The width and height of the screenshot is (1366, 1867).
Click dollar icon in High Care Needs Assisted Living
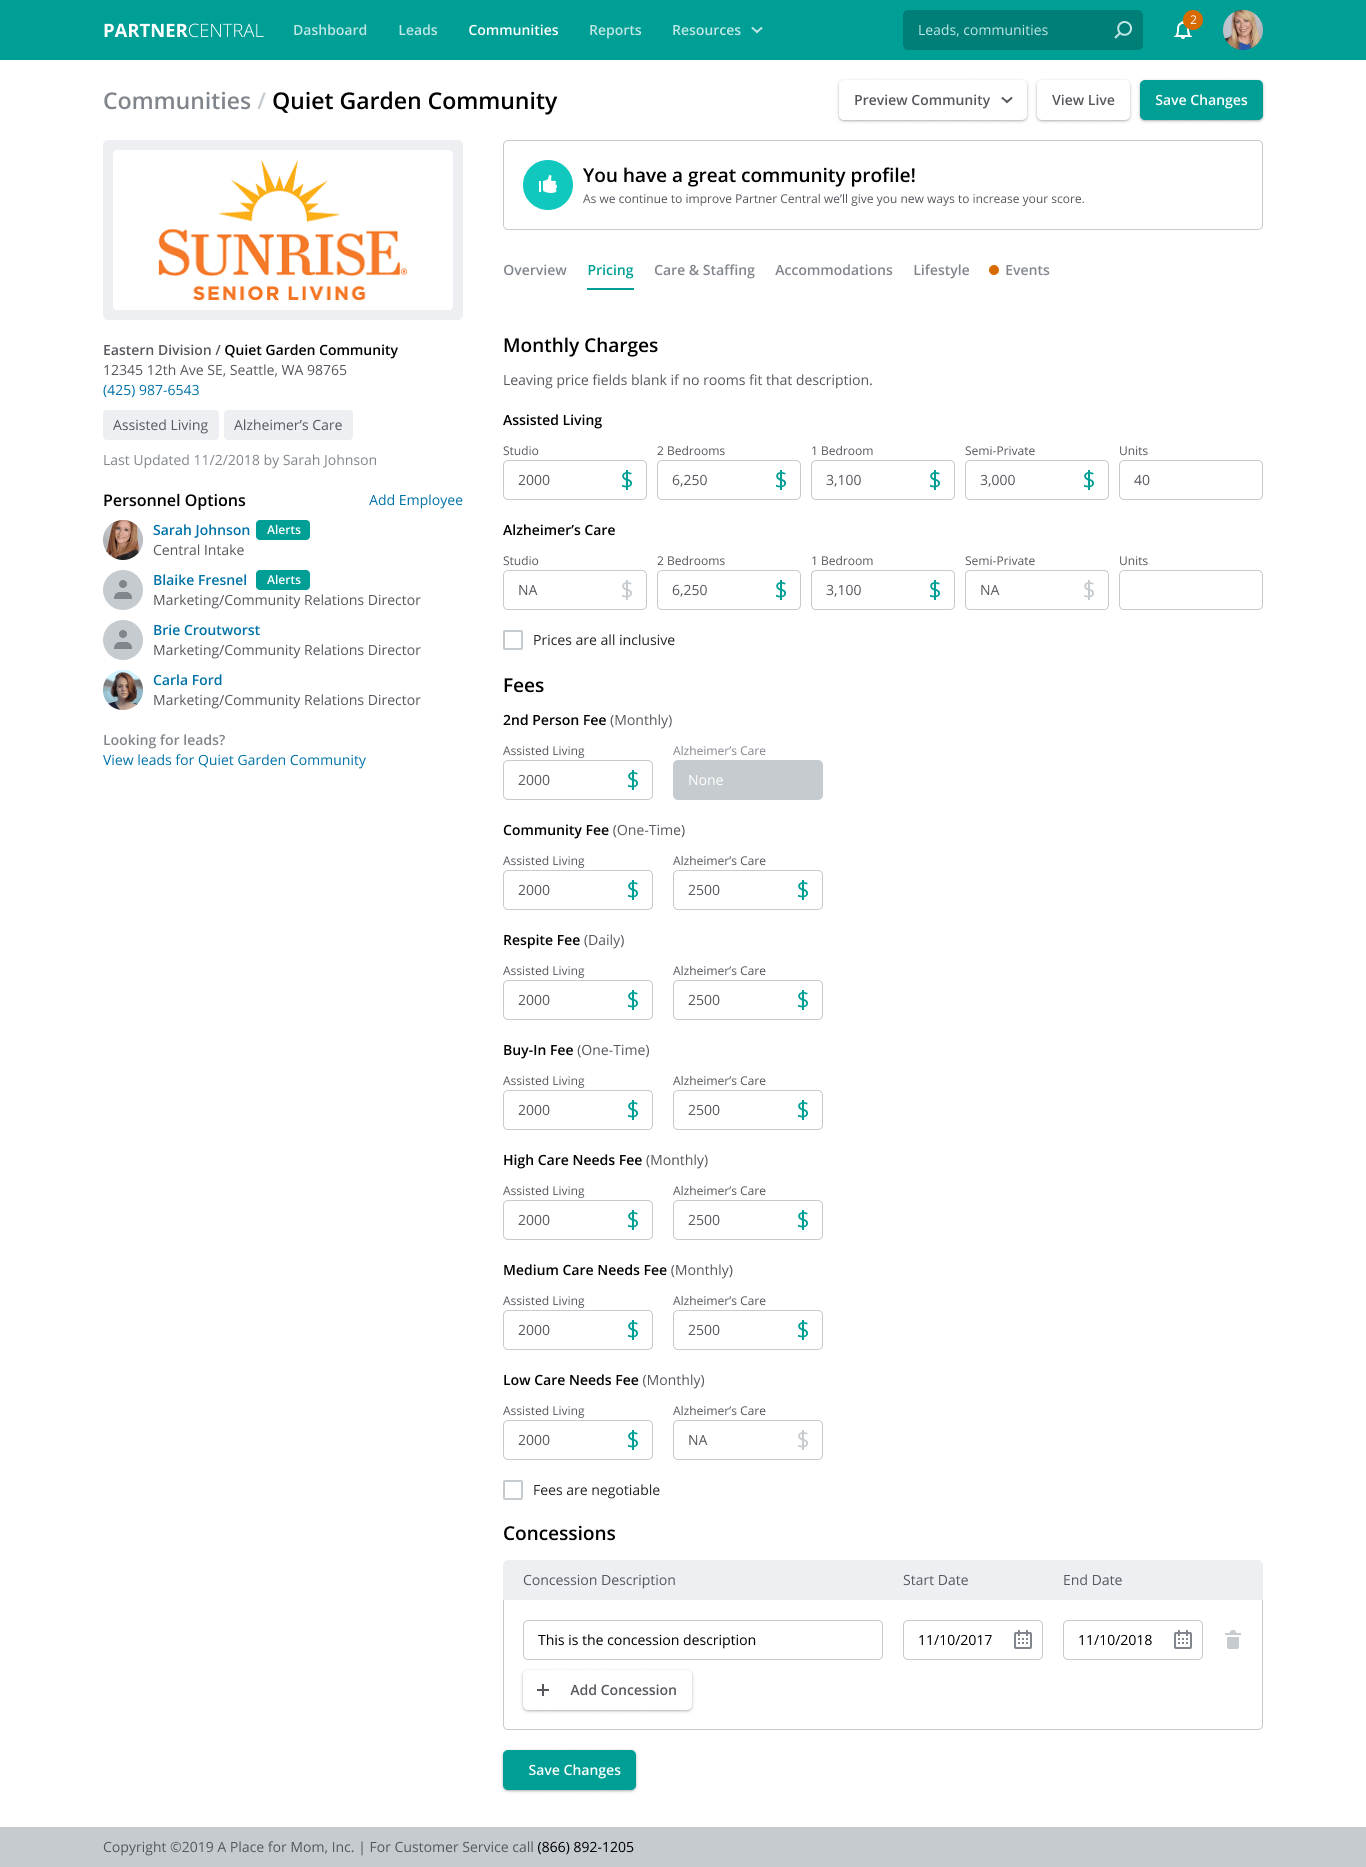[x=633, y=1220]
